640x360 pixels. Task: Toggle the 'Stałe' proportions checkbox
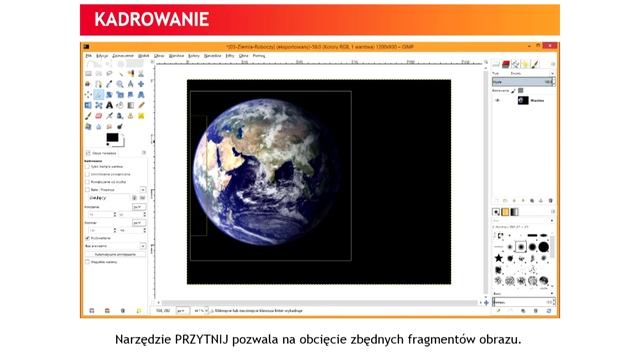click(x=87, y=190)
